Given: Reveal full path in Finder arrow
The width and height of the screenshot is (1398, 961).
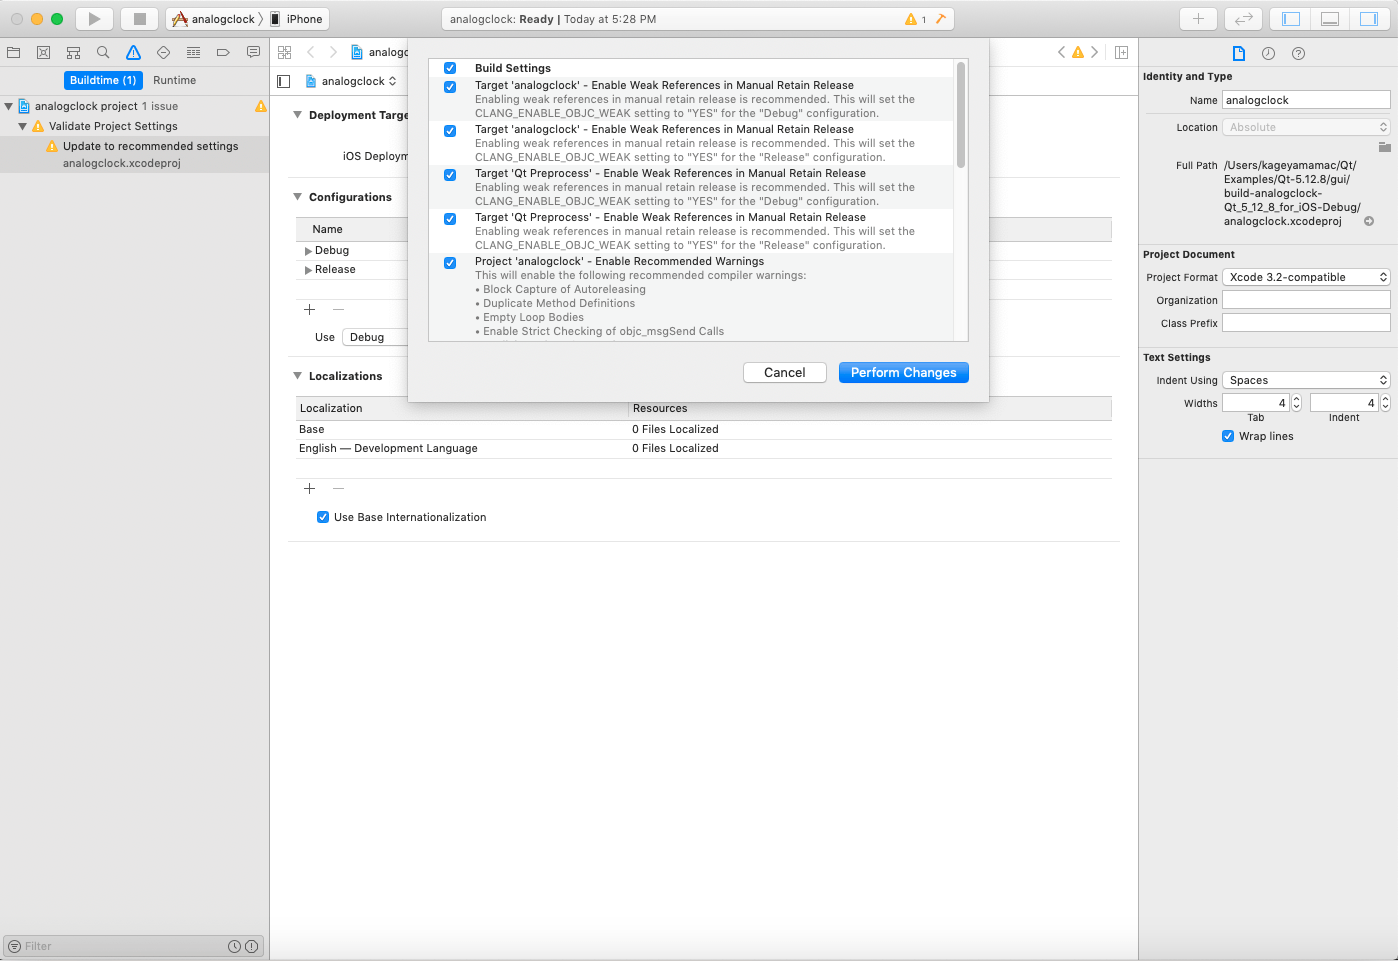Looking at the screenshot, I should (1369, 221).
